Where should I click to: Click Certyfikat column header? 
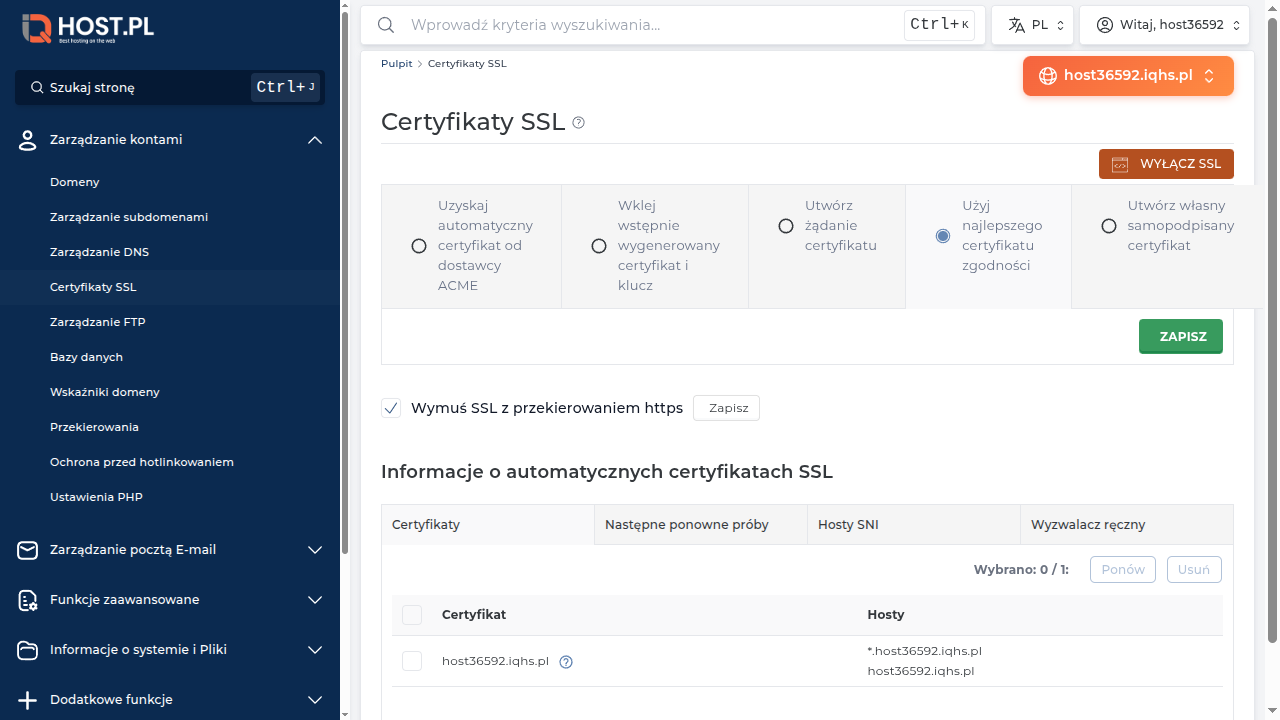474,615
